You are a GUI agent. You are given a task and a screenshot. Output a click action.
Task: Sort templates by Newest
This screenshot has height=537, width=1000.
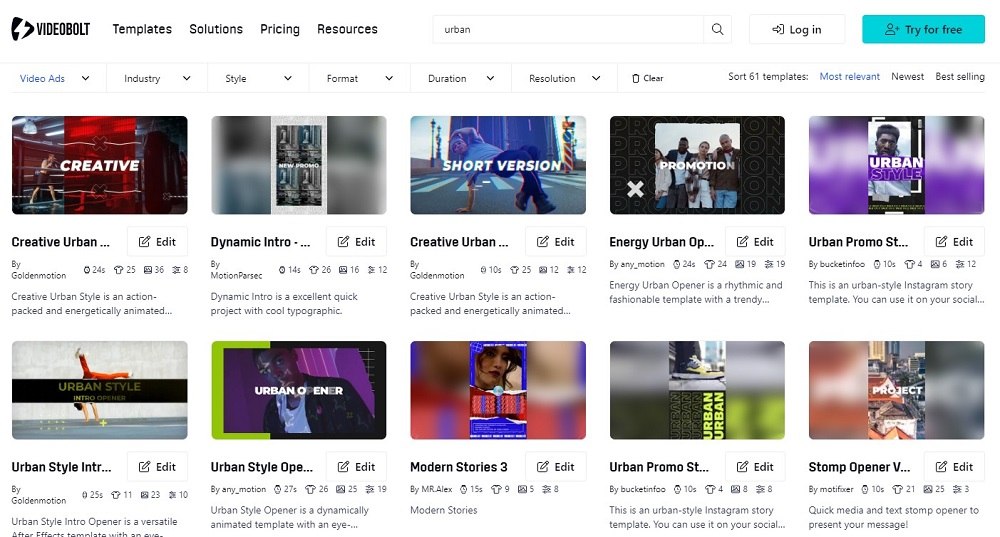click(x=908, y=77)
